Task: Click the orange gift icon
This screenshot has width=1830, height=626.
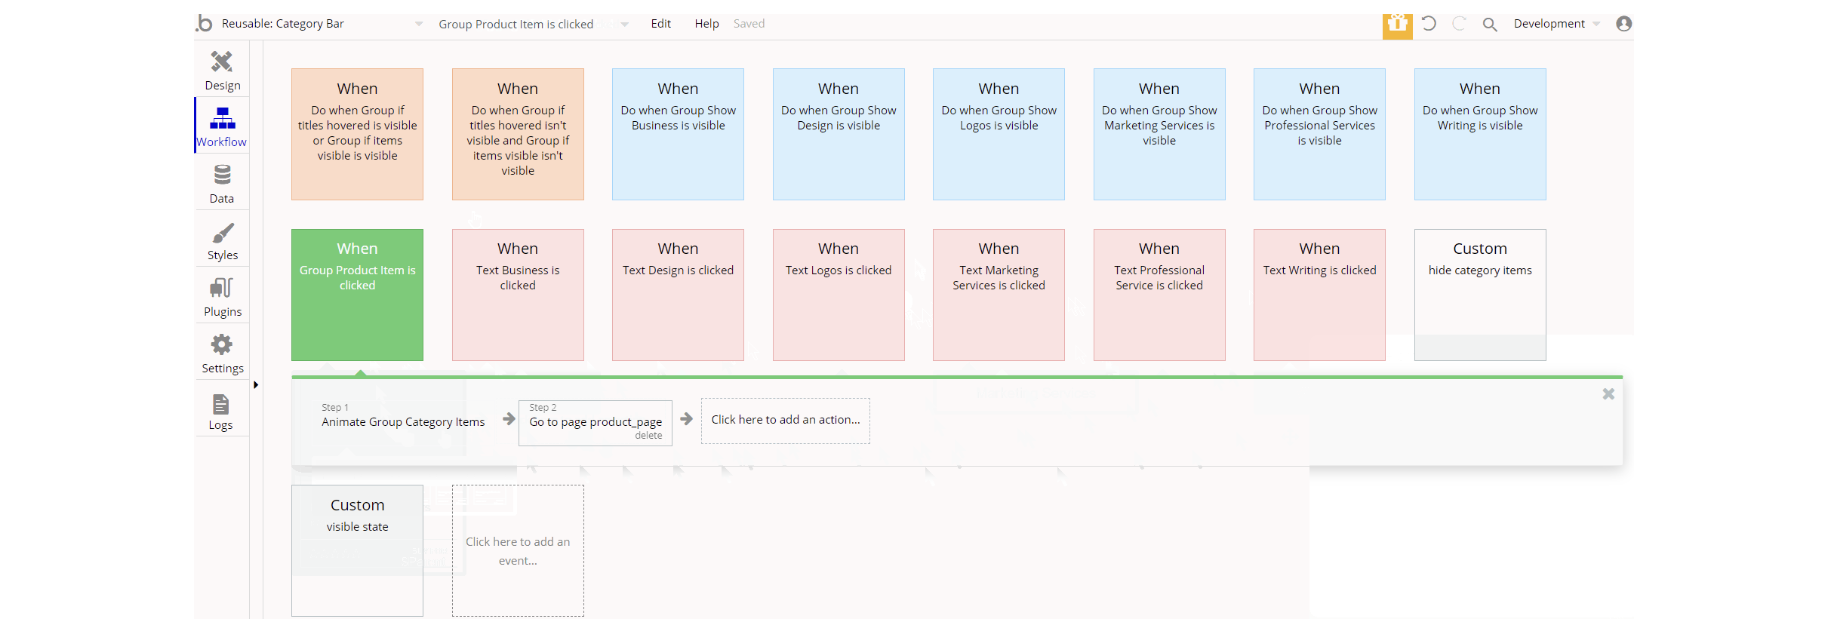Action: coord(1397,24)
